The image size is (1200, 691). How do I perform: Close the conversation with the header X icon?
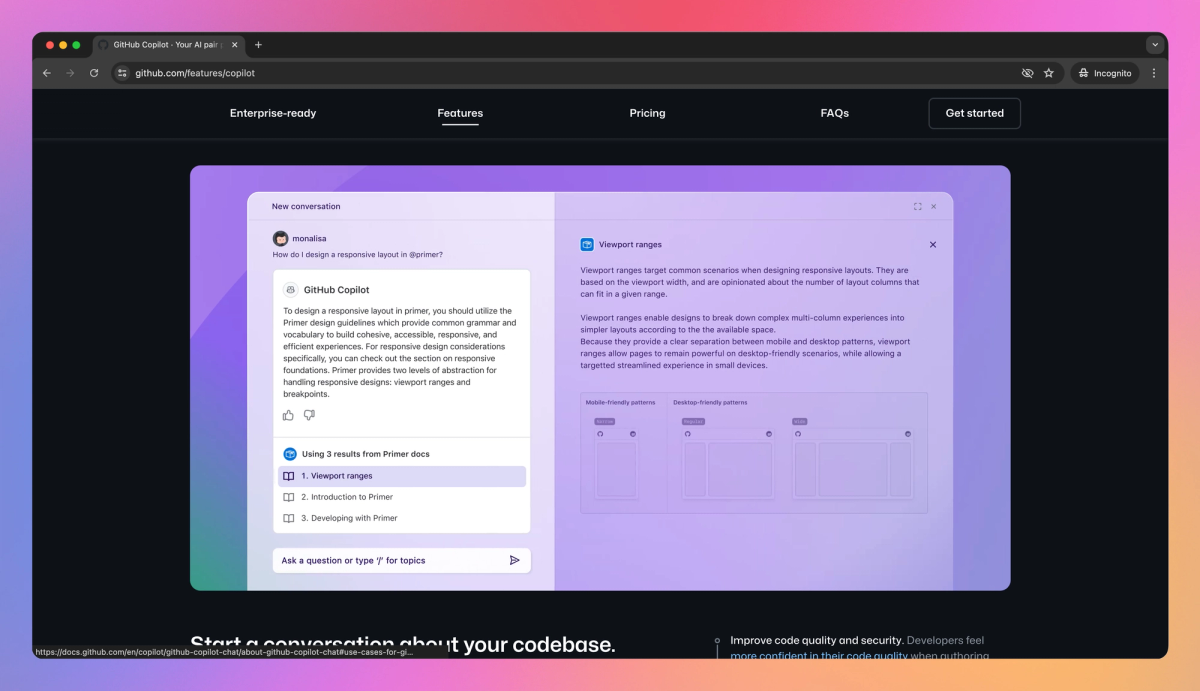pyautogui.click(x=934, y=207)
